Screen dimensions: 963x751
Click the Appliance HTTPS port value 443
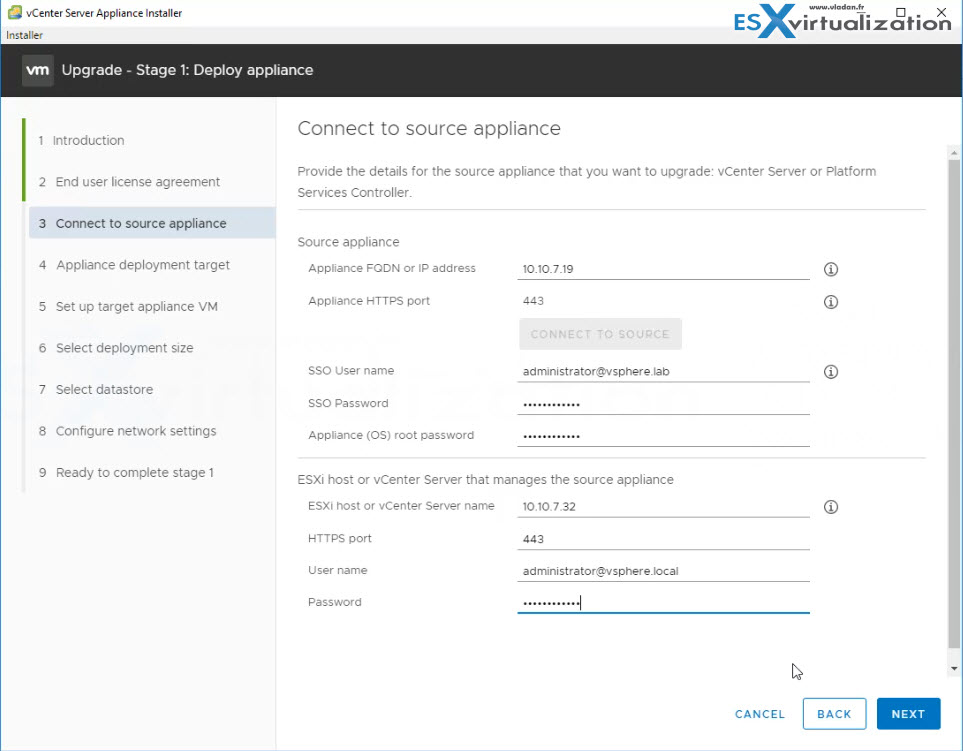533,301
